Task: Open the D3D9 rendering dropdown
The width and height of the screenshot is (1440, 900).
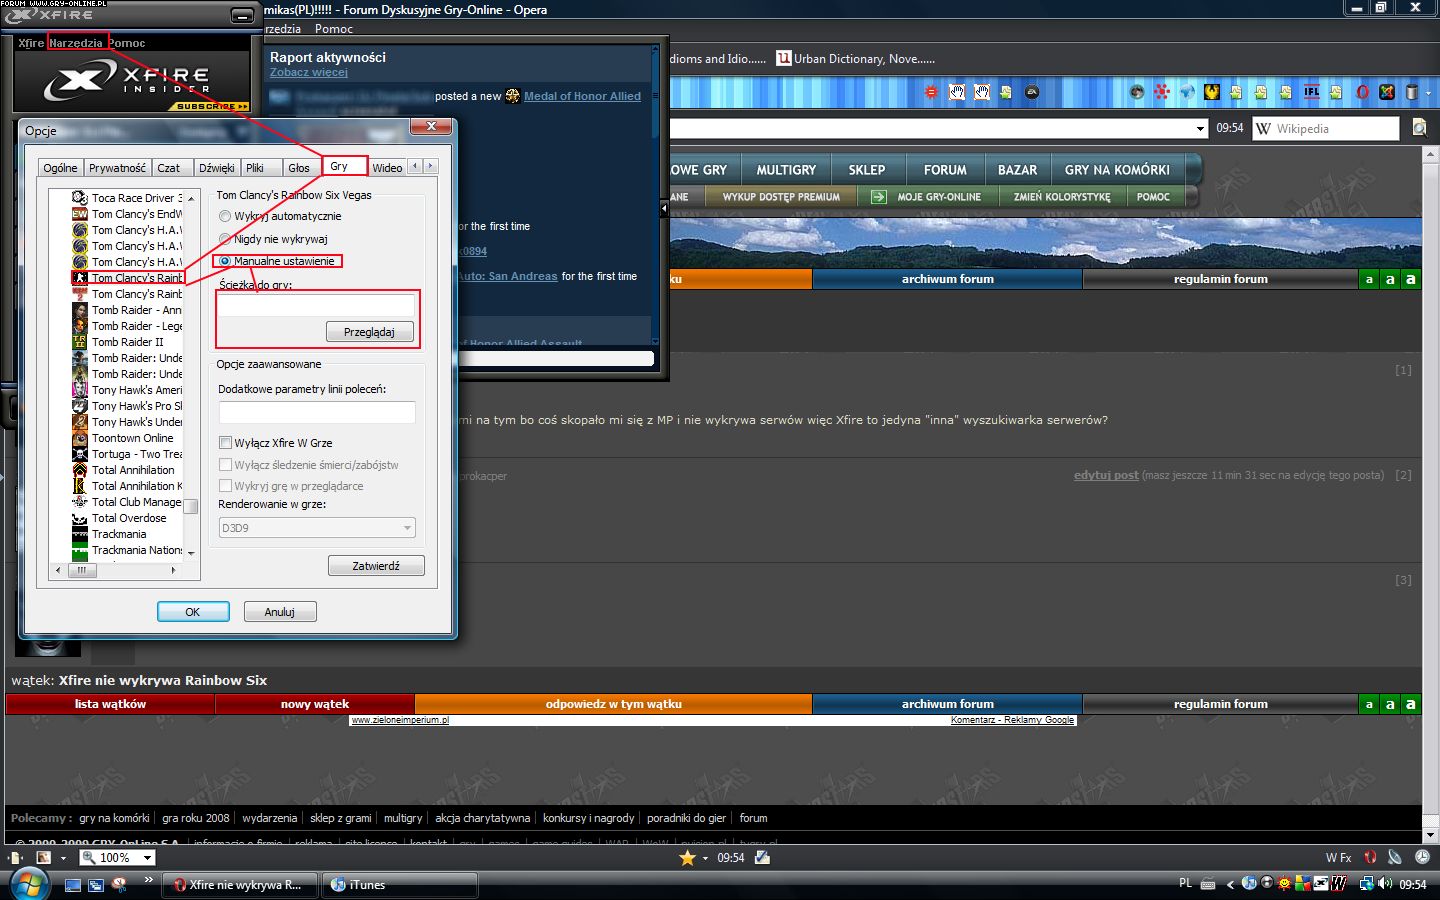Action: click(316, 528)
